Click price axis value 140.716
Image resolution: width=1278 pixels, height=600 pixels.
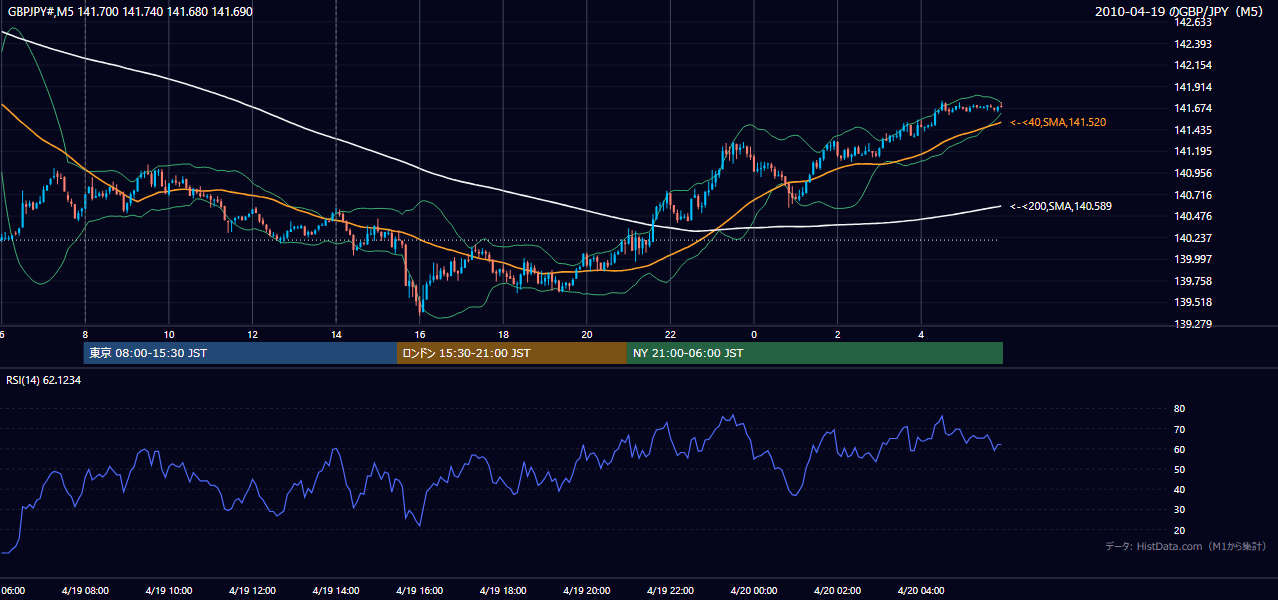click(x=1193, y=195)
